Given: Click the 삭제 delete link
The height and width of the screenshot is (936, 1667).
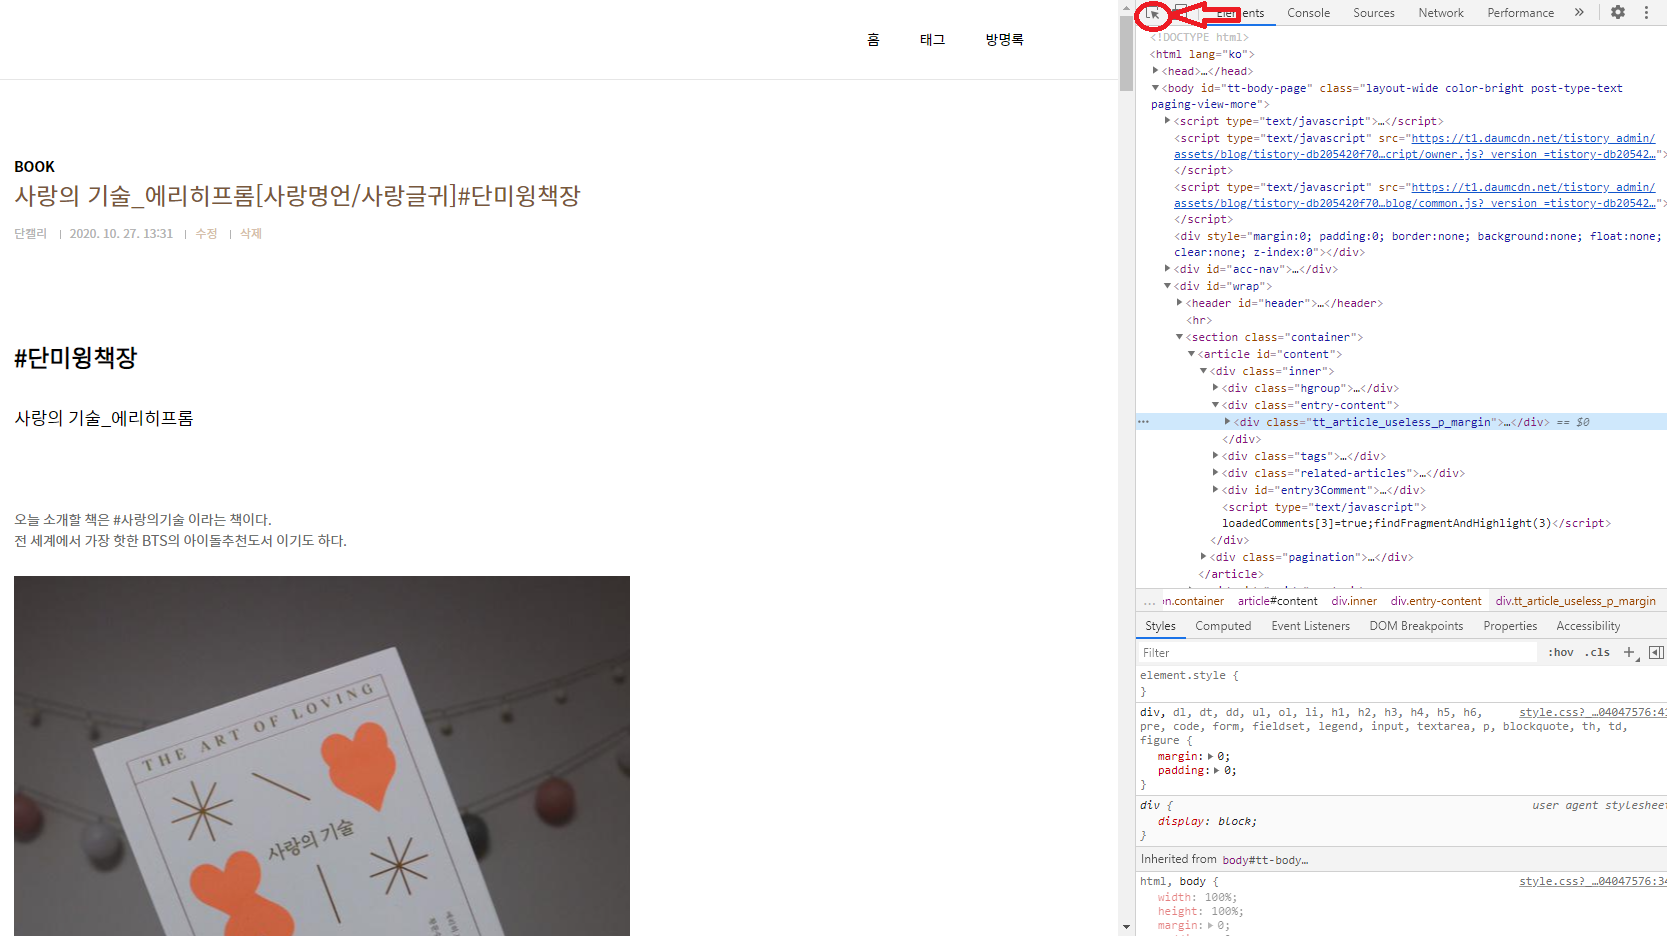Looking at the screenshot, I should point(251,234).
